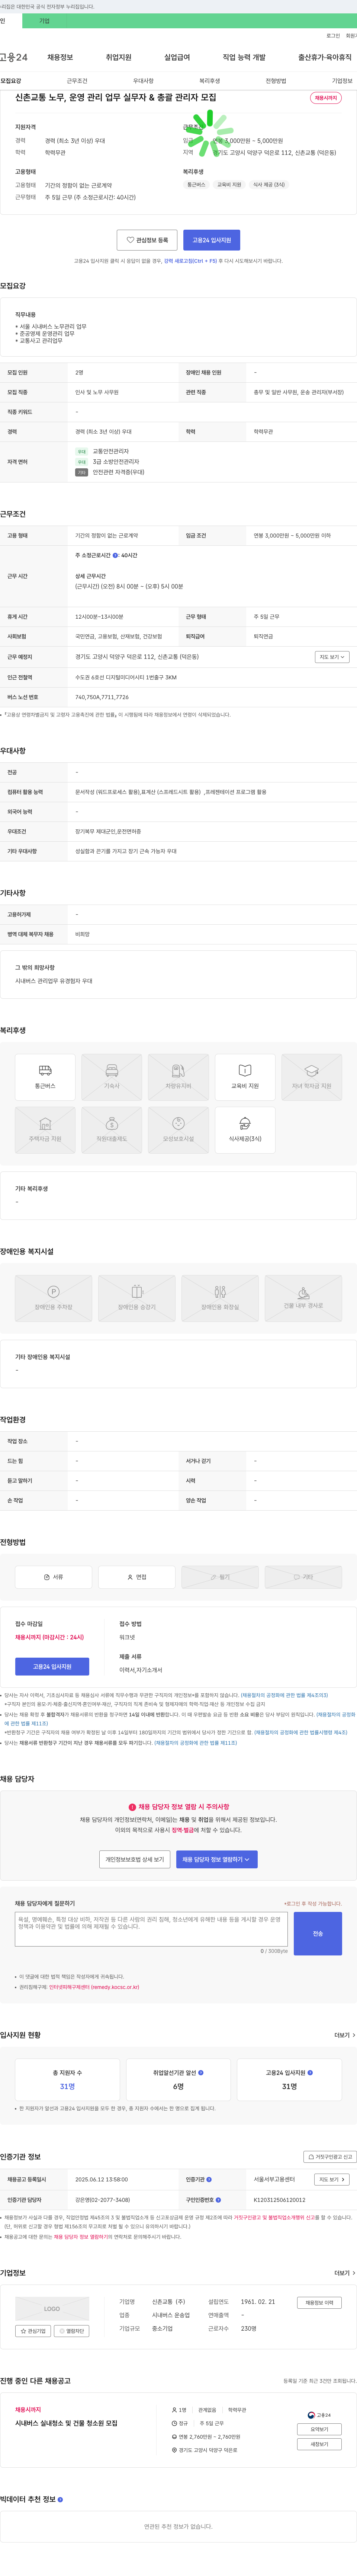Open 온라인피해구제센터 link
The width and height of the screenshot is (357, 2576).
94,1987
